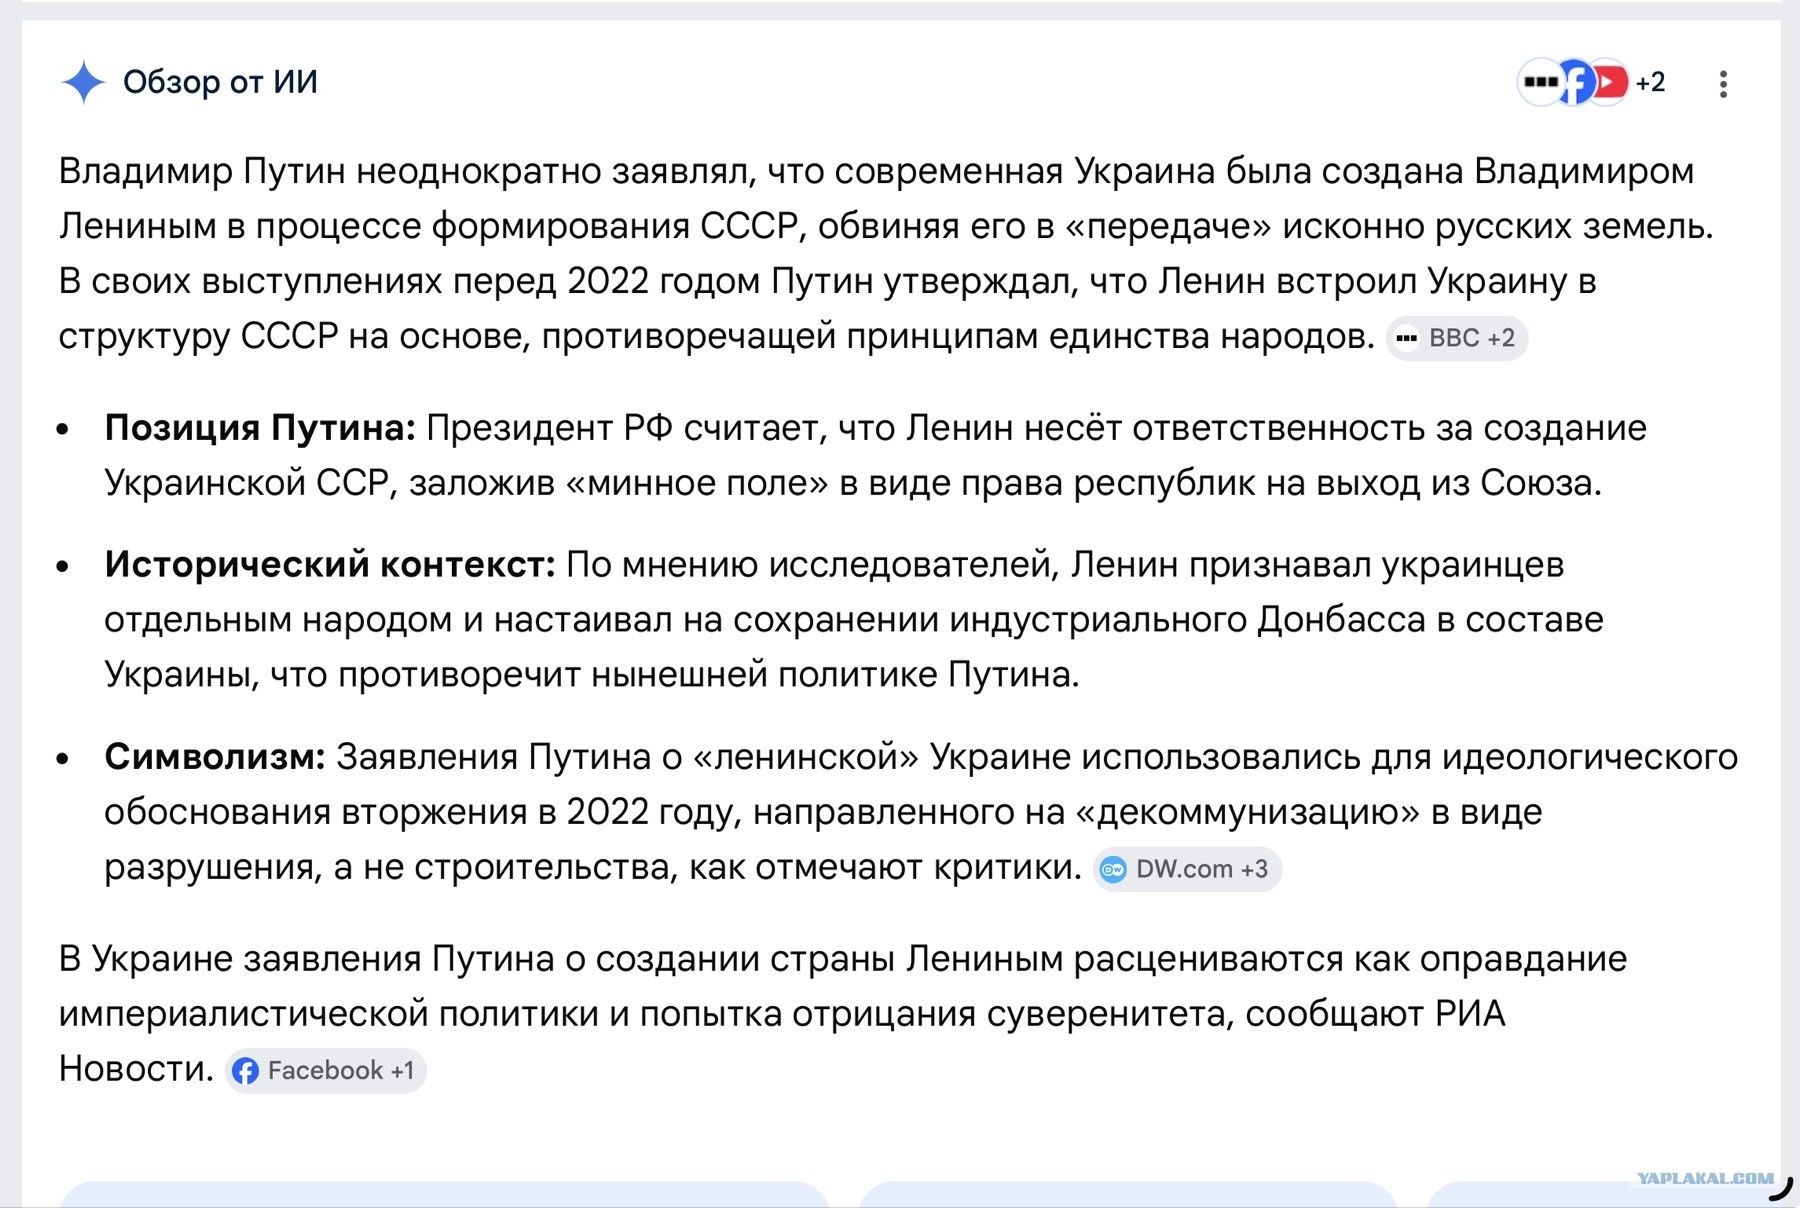The image size is (1800, 1208).
Task: Click the Facebook source icon in the header
Action: (x=1577, y=82)
